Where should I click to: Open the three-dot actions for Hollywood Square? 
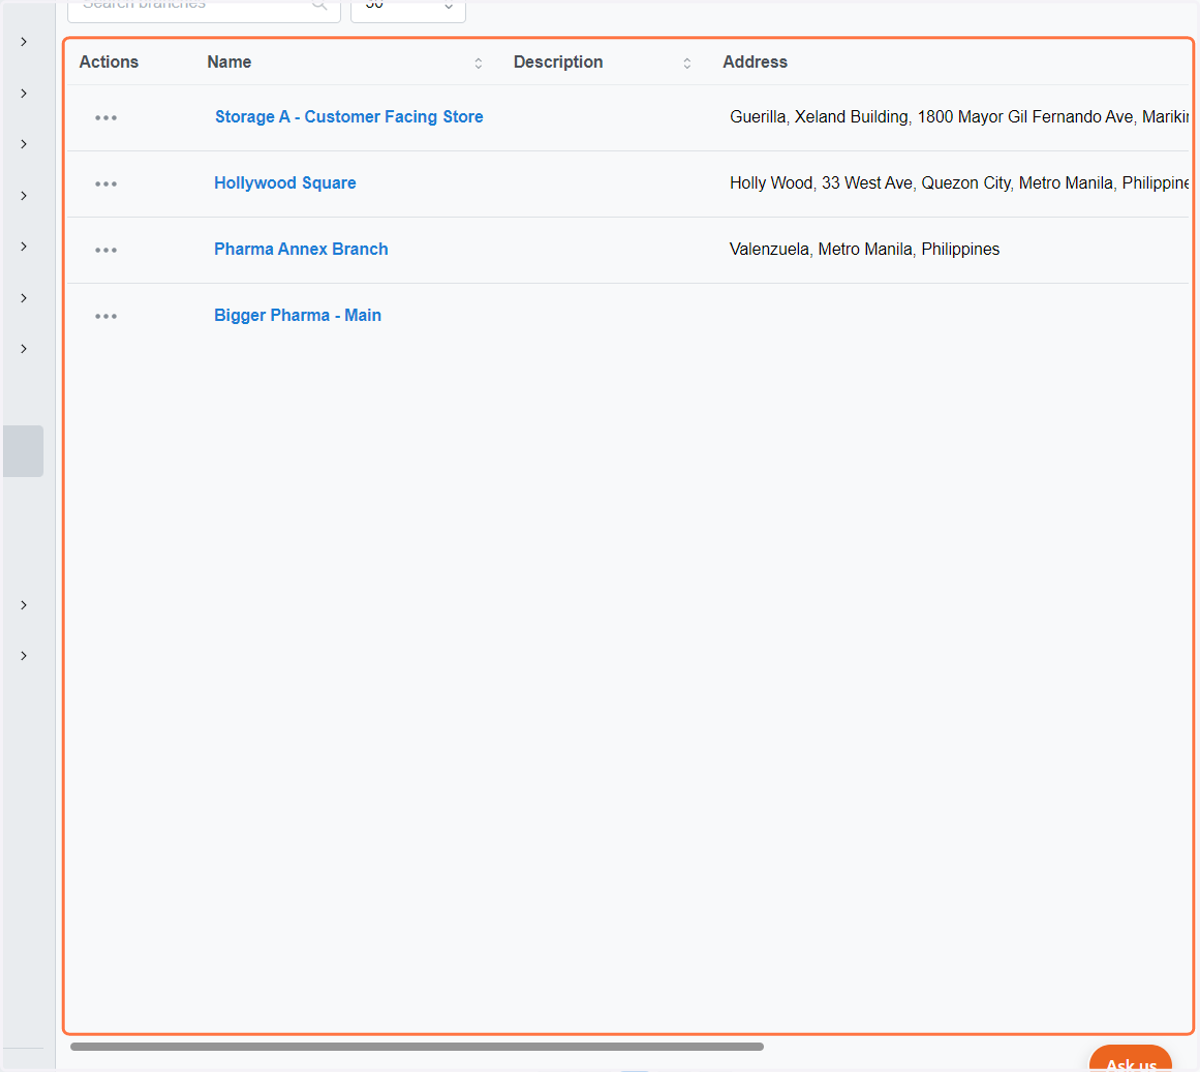click(x=106, y=184)
